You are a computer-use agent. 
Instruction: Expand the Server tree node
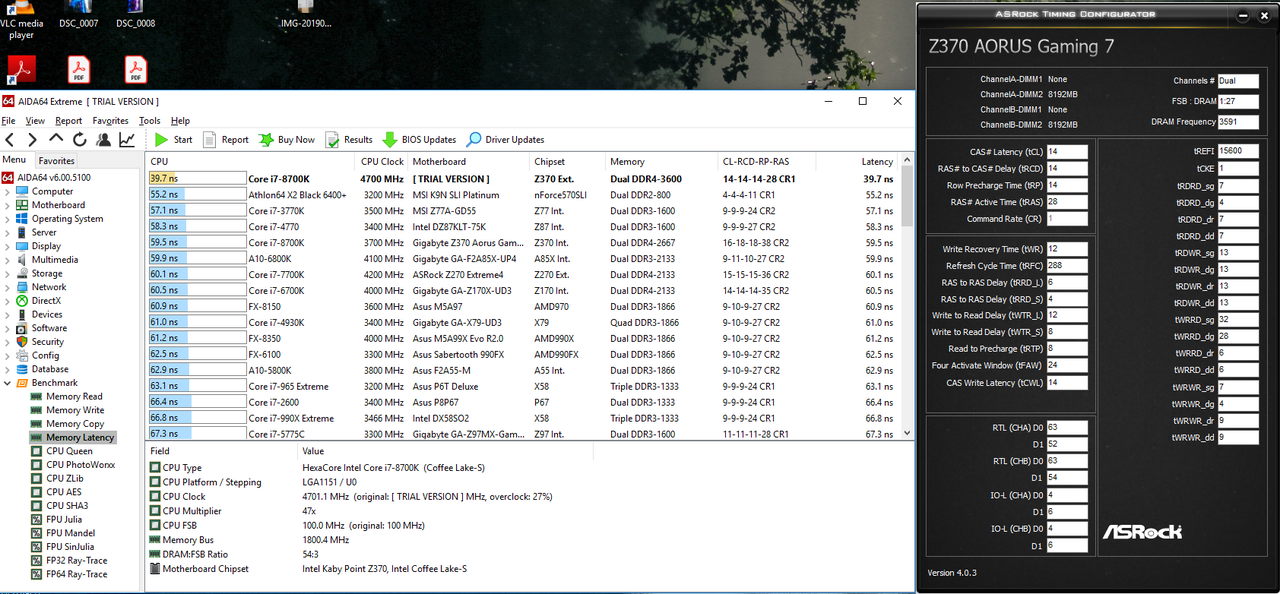click(8, 232)
